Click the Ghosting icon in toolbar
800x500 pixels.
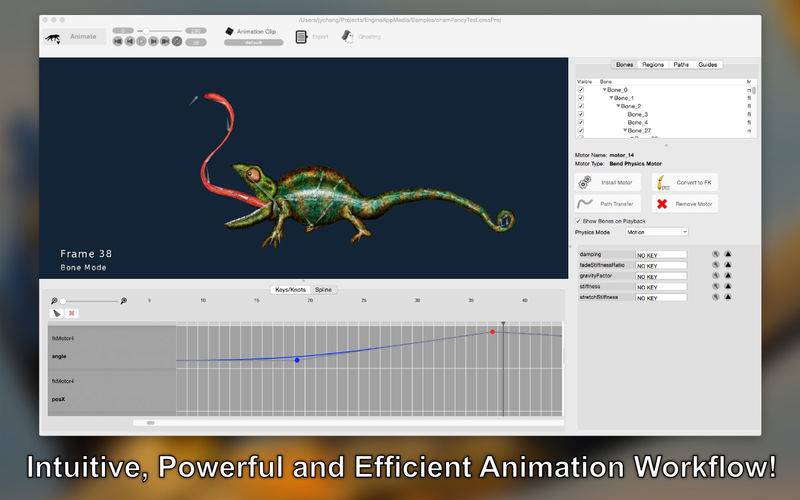point(347,37)
